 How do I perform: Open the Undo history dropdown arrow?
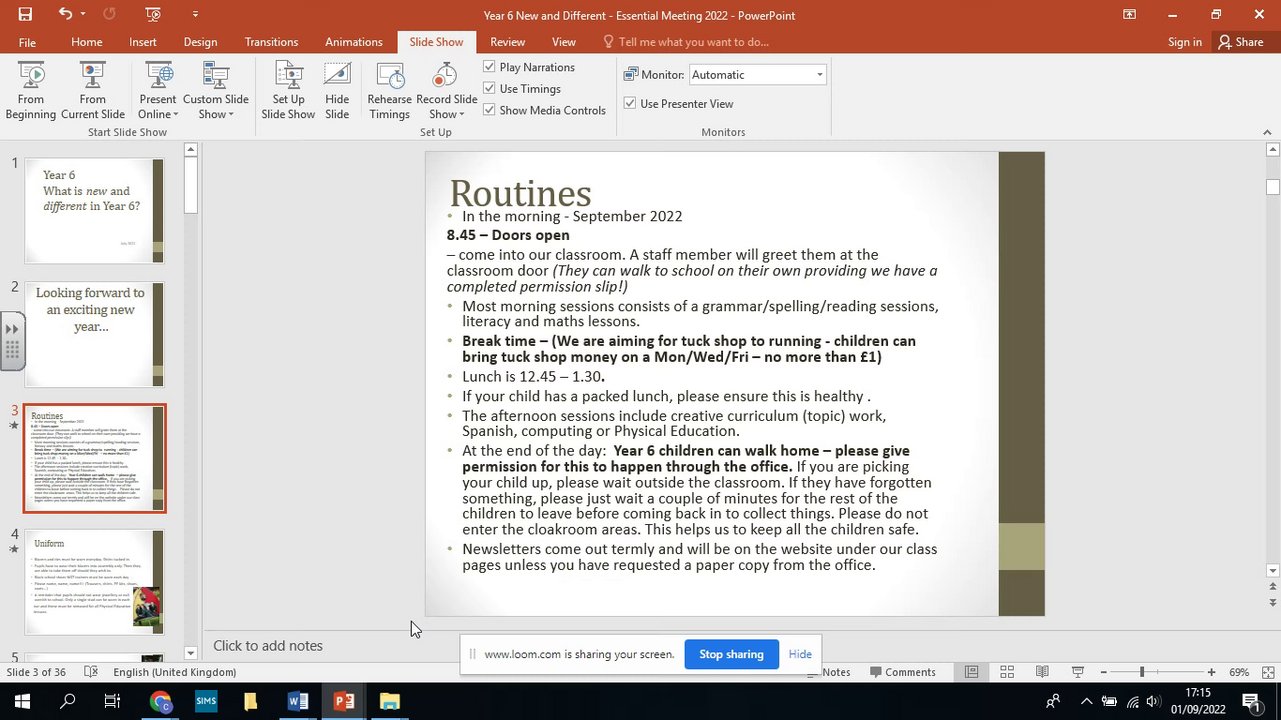(82, 14)
